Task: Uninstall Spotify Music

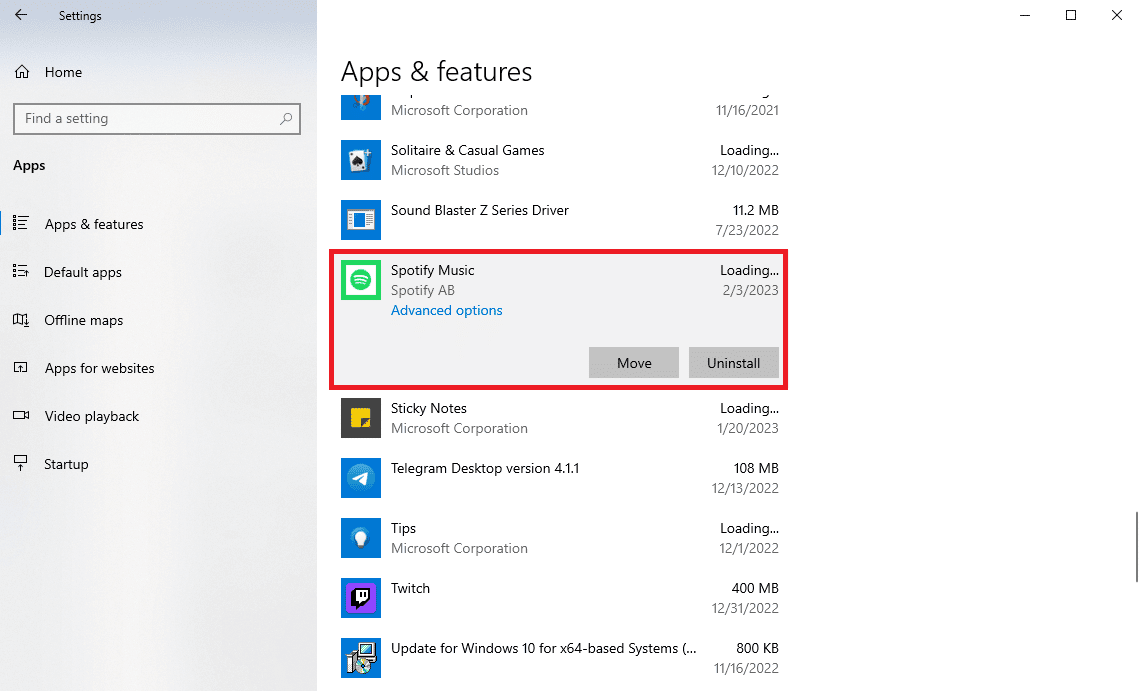Action: [x=734, y=363]
